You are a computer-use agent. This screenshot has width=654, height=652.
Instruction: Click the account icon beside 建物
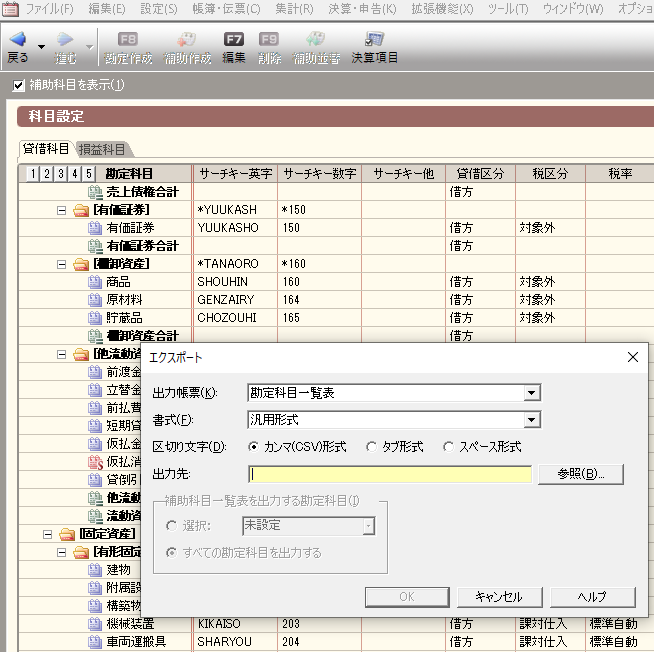[95, 570]
